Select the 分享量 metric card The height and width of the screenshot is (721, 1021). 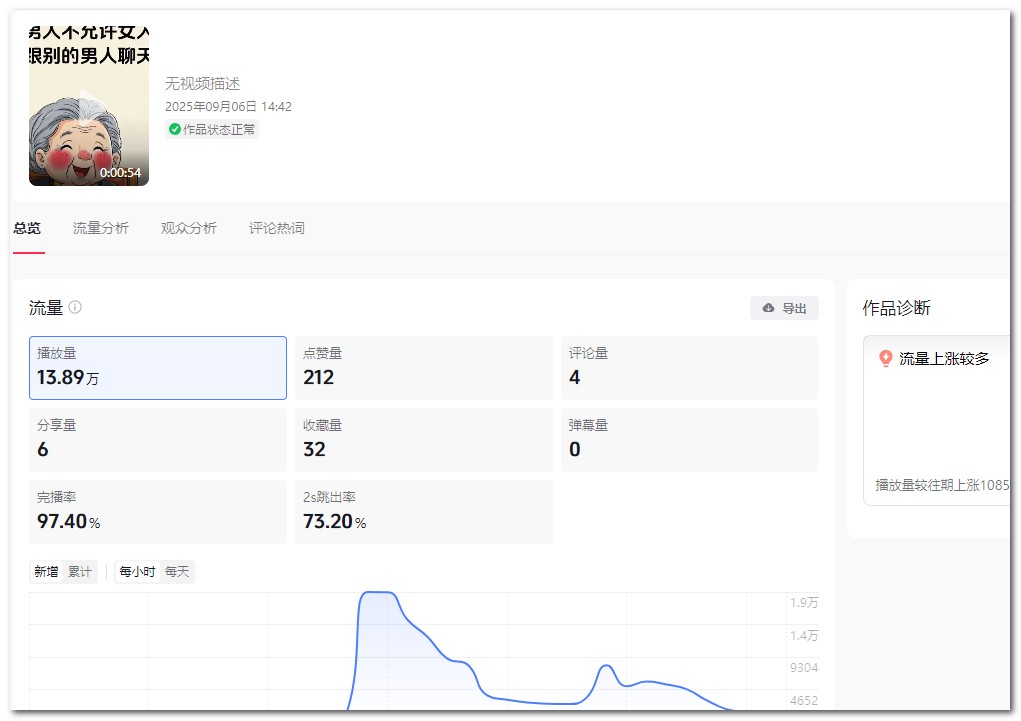pyautogui.click(x=158, y=440)
